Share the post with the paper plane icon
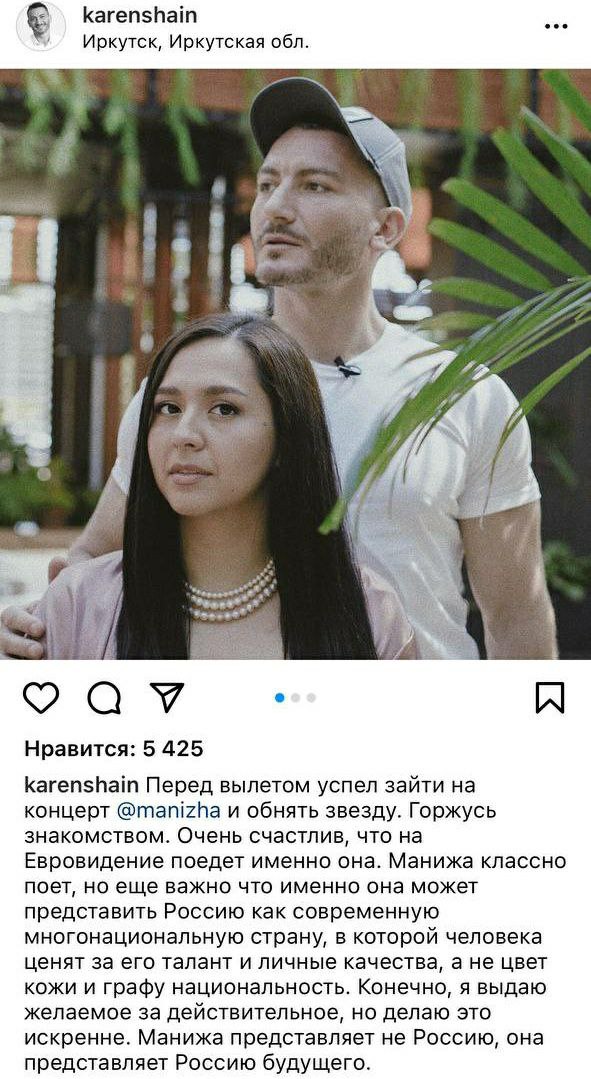The image size is (591, 1079). 166,697
